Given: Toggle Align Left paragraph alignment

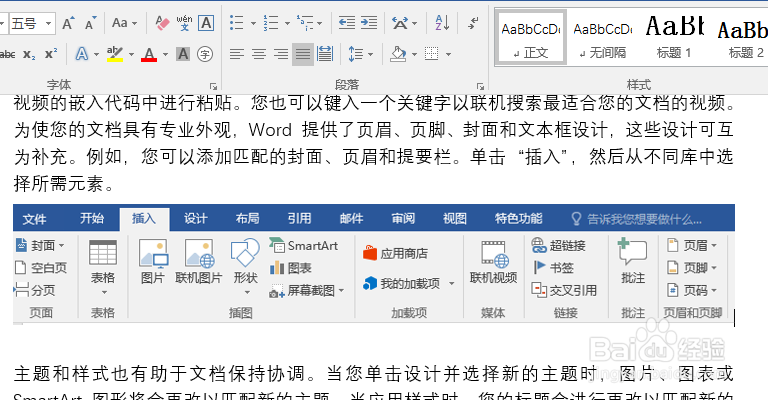Looking at the screenshot, I should point(237,54).
